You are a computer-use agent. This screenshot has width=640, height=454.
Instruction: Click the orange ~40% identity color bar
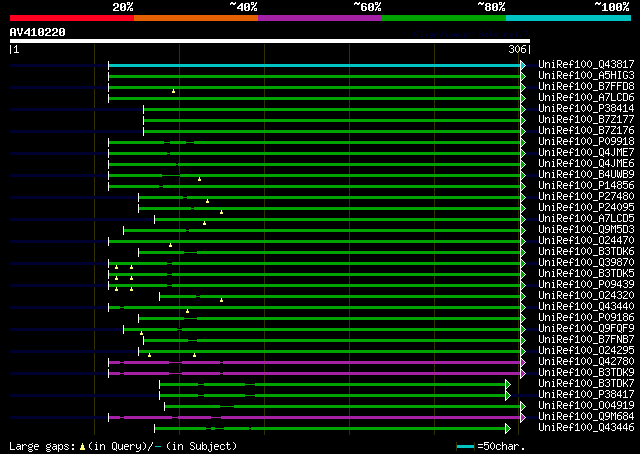[196, 18]
